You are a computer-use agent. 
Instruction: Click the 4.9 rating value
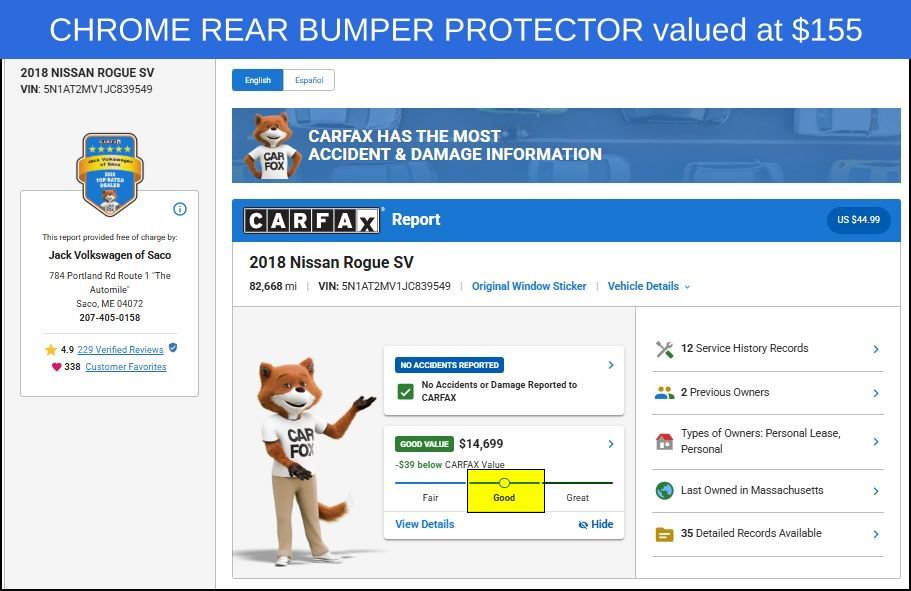tap(67, 350)
